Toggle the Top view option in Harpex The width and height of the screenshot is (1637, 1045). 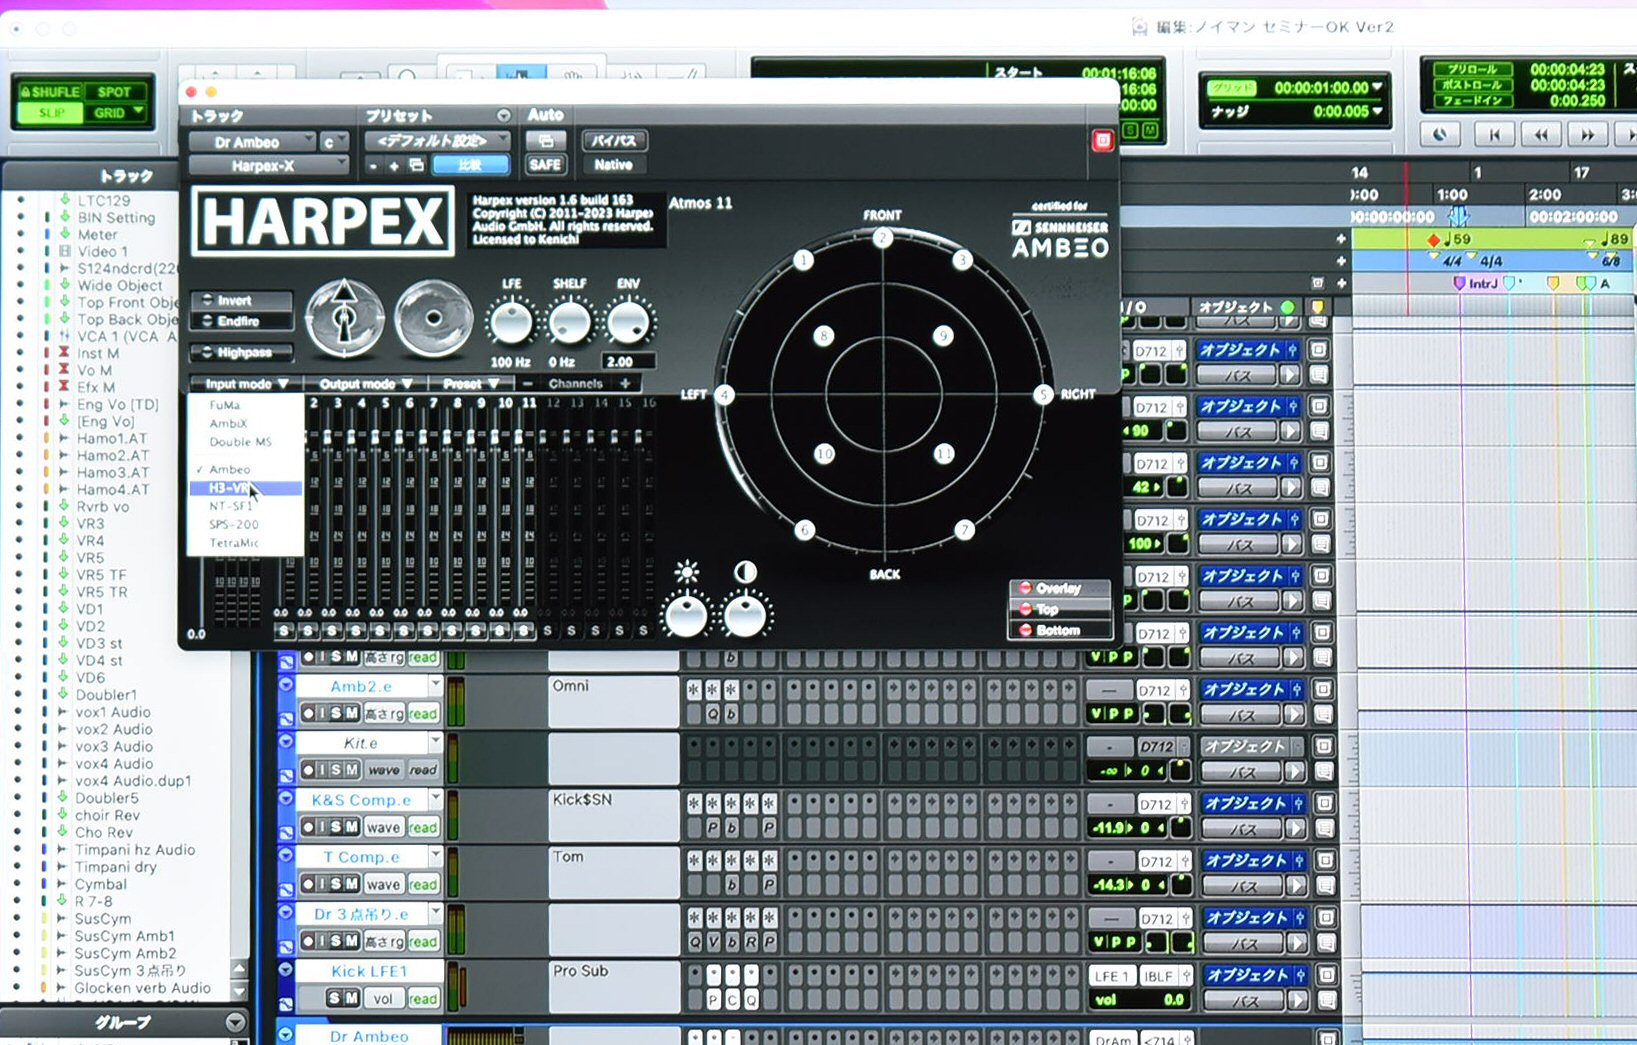click(x=1059, y=609)
